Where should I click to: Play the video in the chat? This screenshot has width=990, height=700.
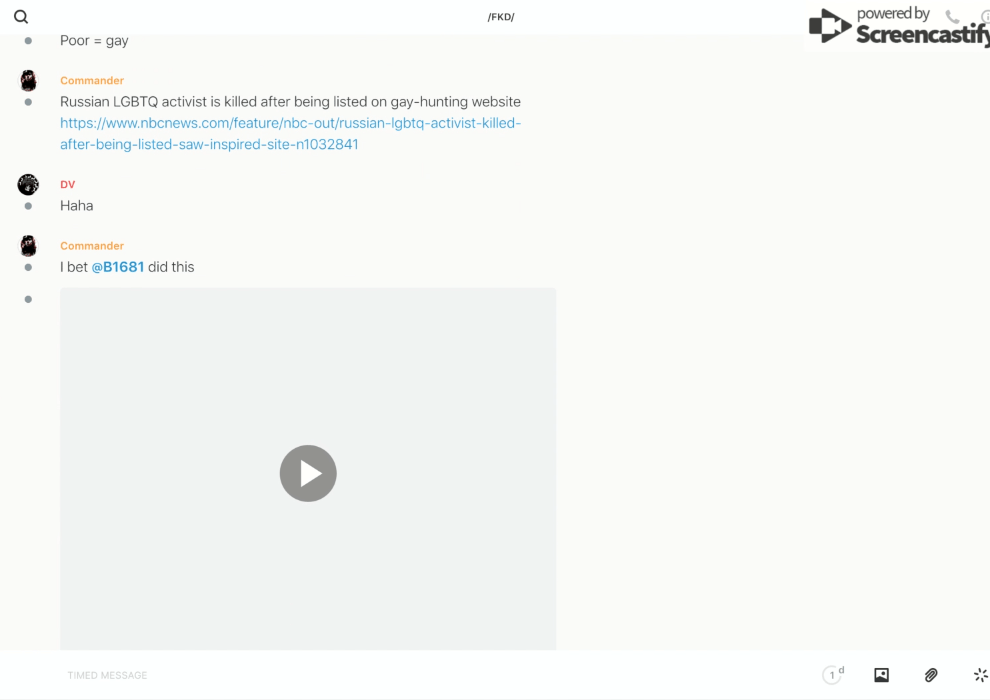(x=308, y=473)
